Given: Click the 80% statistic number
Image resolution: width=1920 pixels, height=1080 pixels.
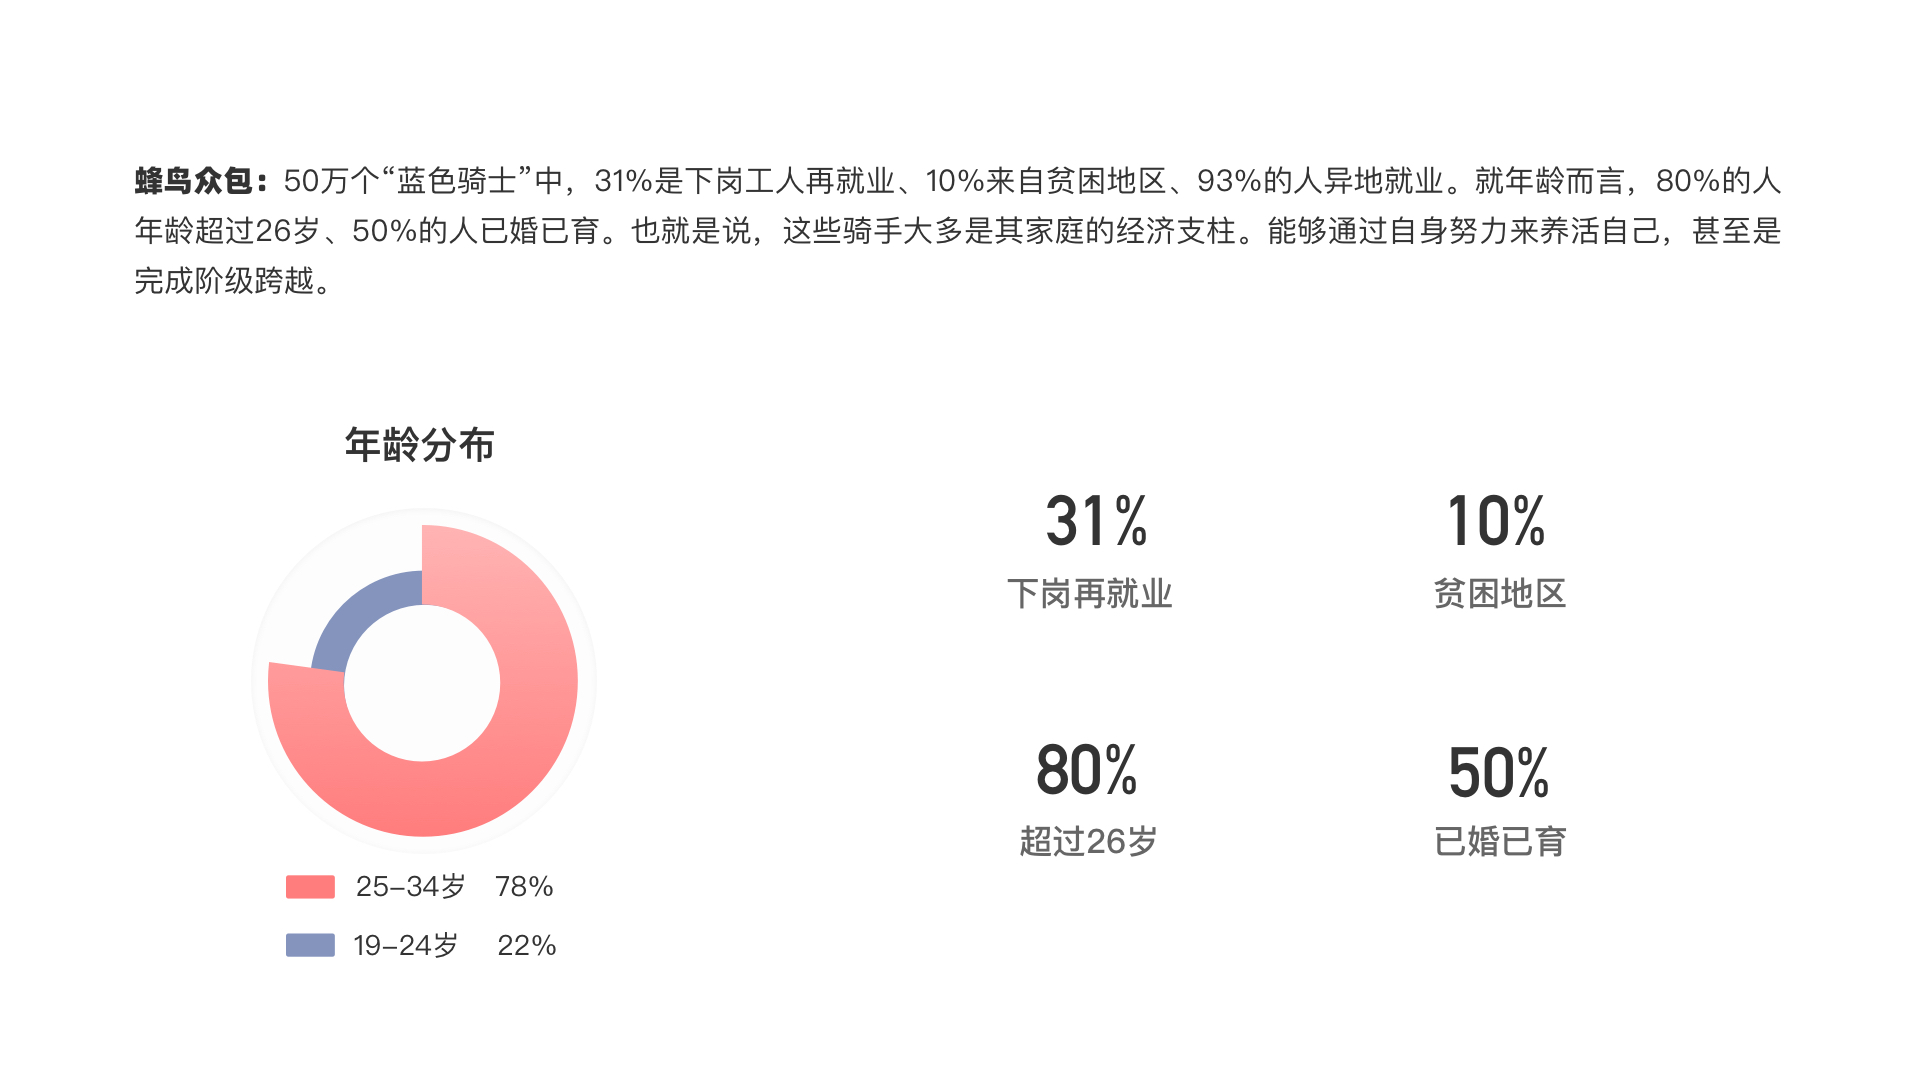Looking at the screenshot, I should click(x=1087, y=770).
